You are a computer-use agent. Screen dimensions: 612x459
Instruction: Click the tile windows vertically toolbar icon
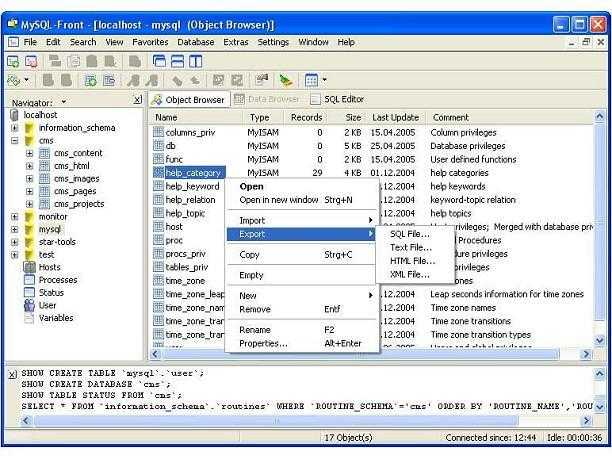(x=196, y=61)
